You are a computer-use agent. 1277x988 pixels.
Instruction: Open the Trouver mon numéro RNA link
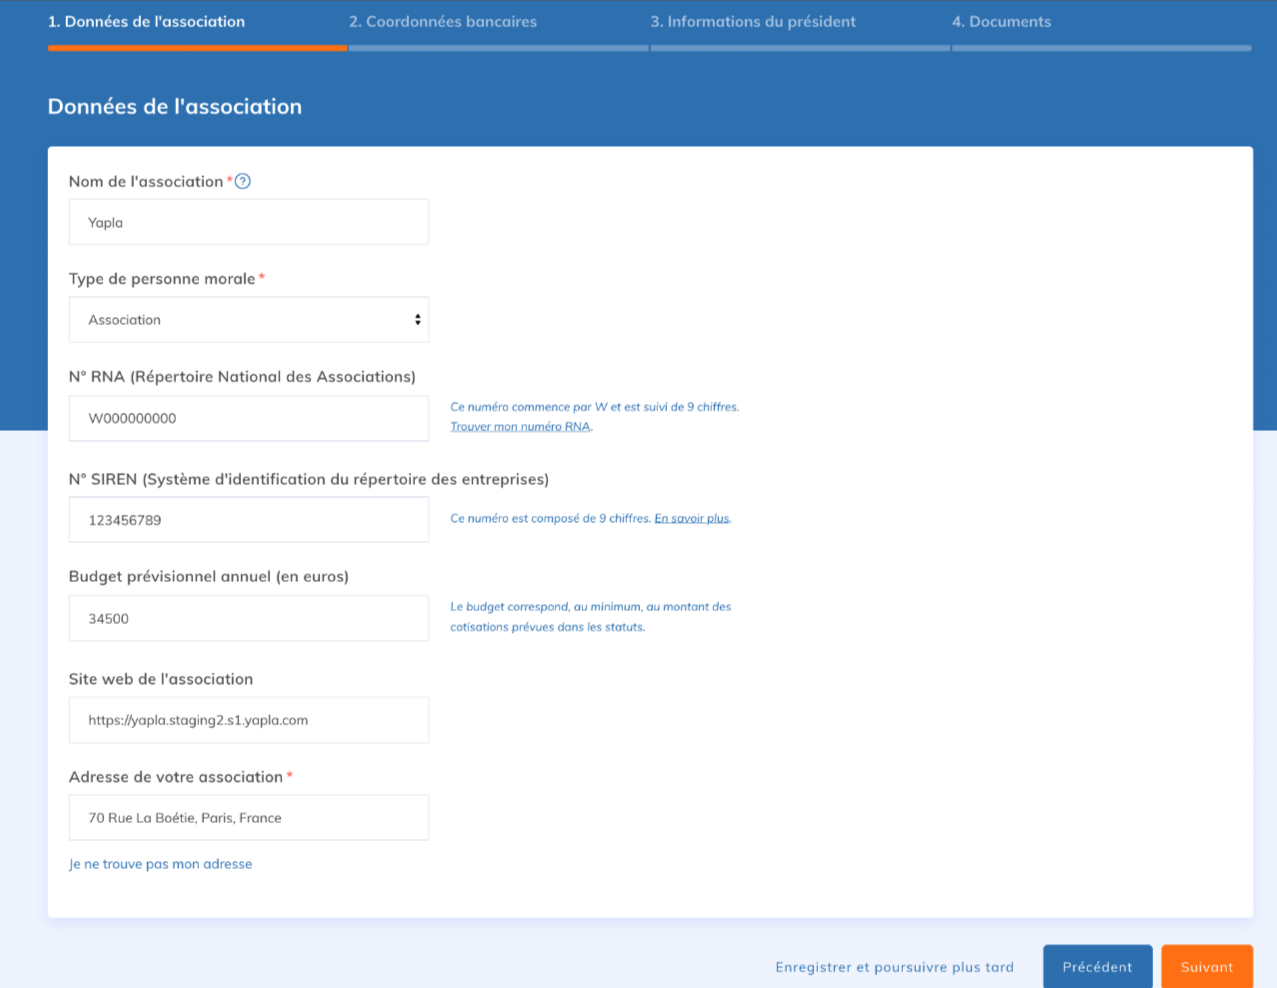520,427
